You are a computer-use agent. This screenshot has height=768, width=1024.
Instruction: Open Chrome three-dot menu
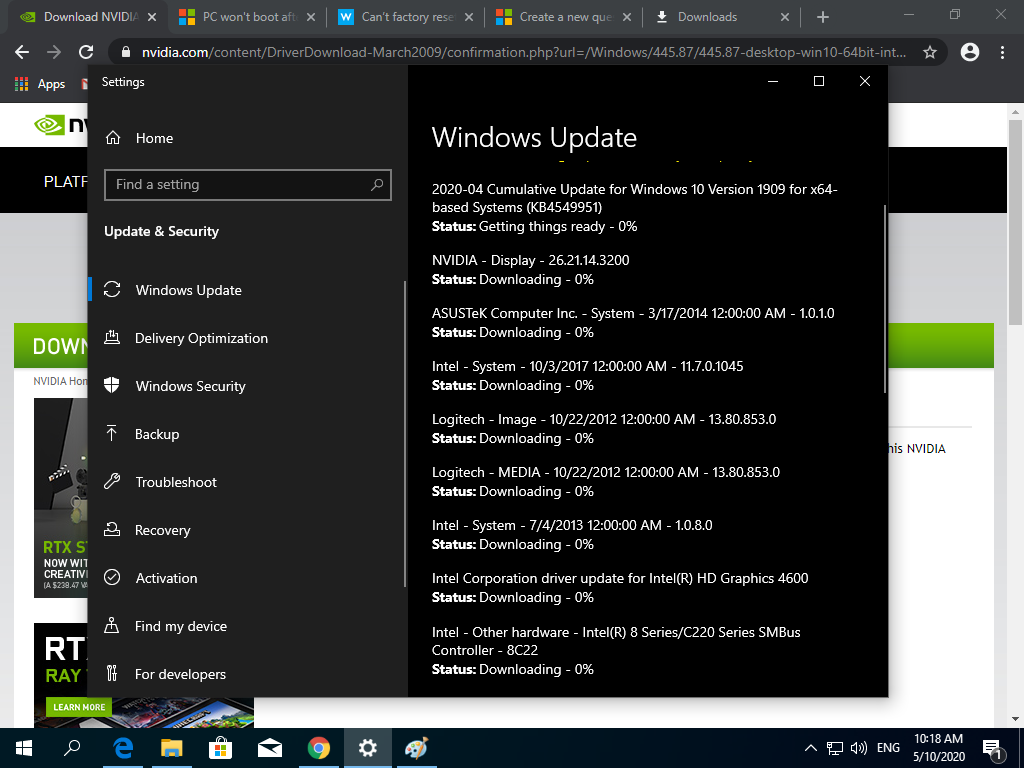click(1002, 52)
